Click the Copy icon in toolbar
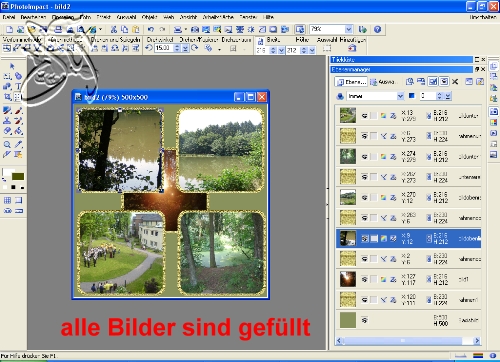Screen dimensions: 500x362 click(124, 29)
